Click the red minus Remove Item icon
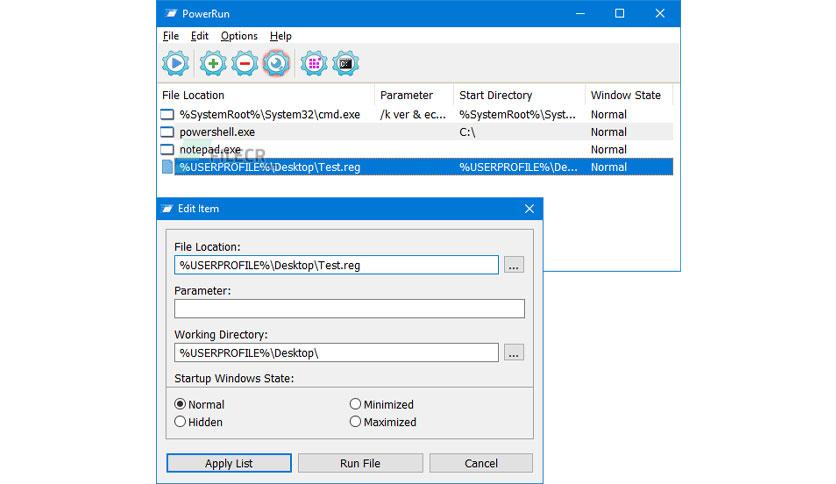This screenshot has width=836, height=484. point(245,63)
